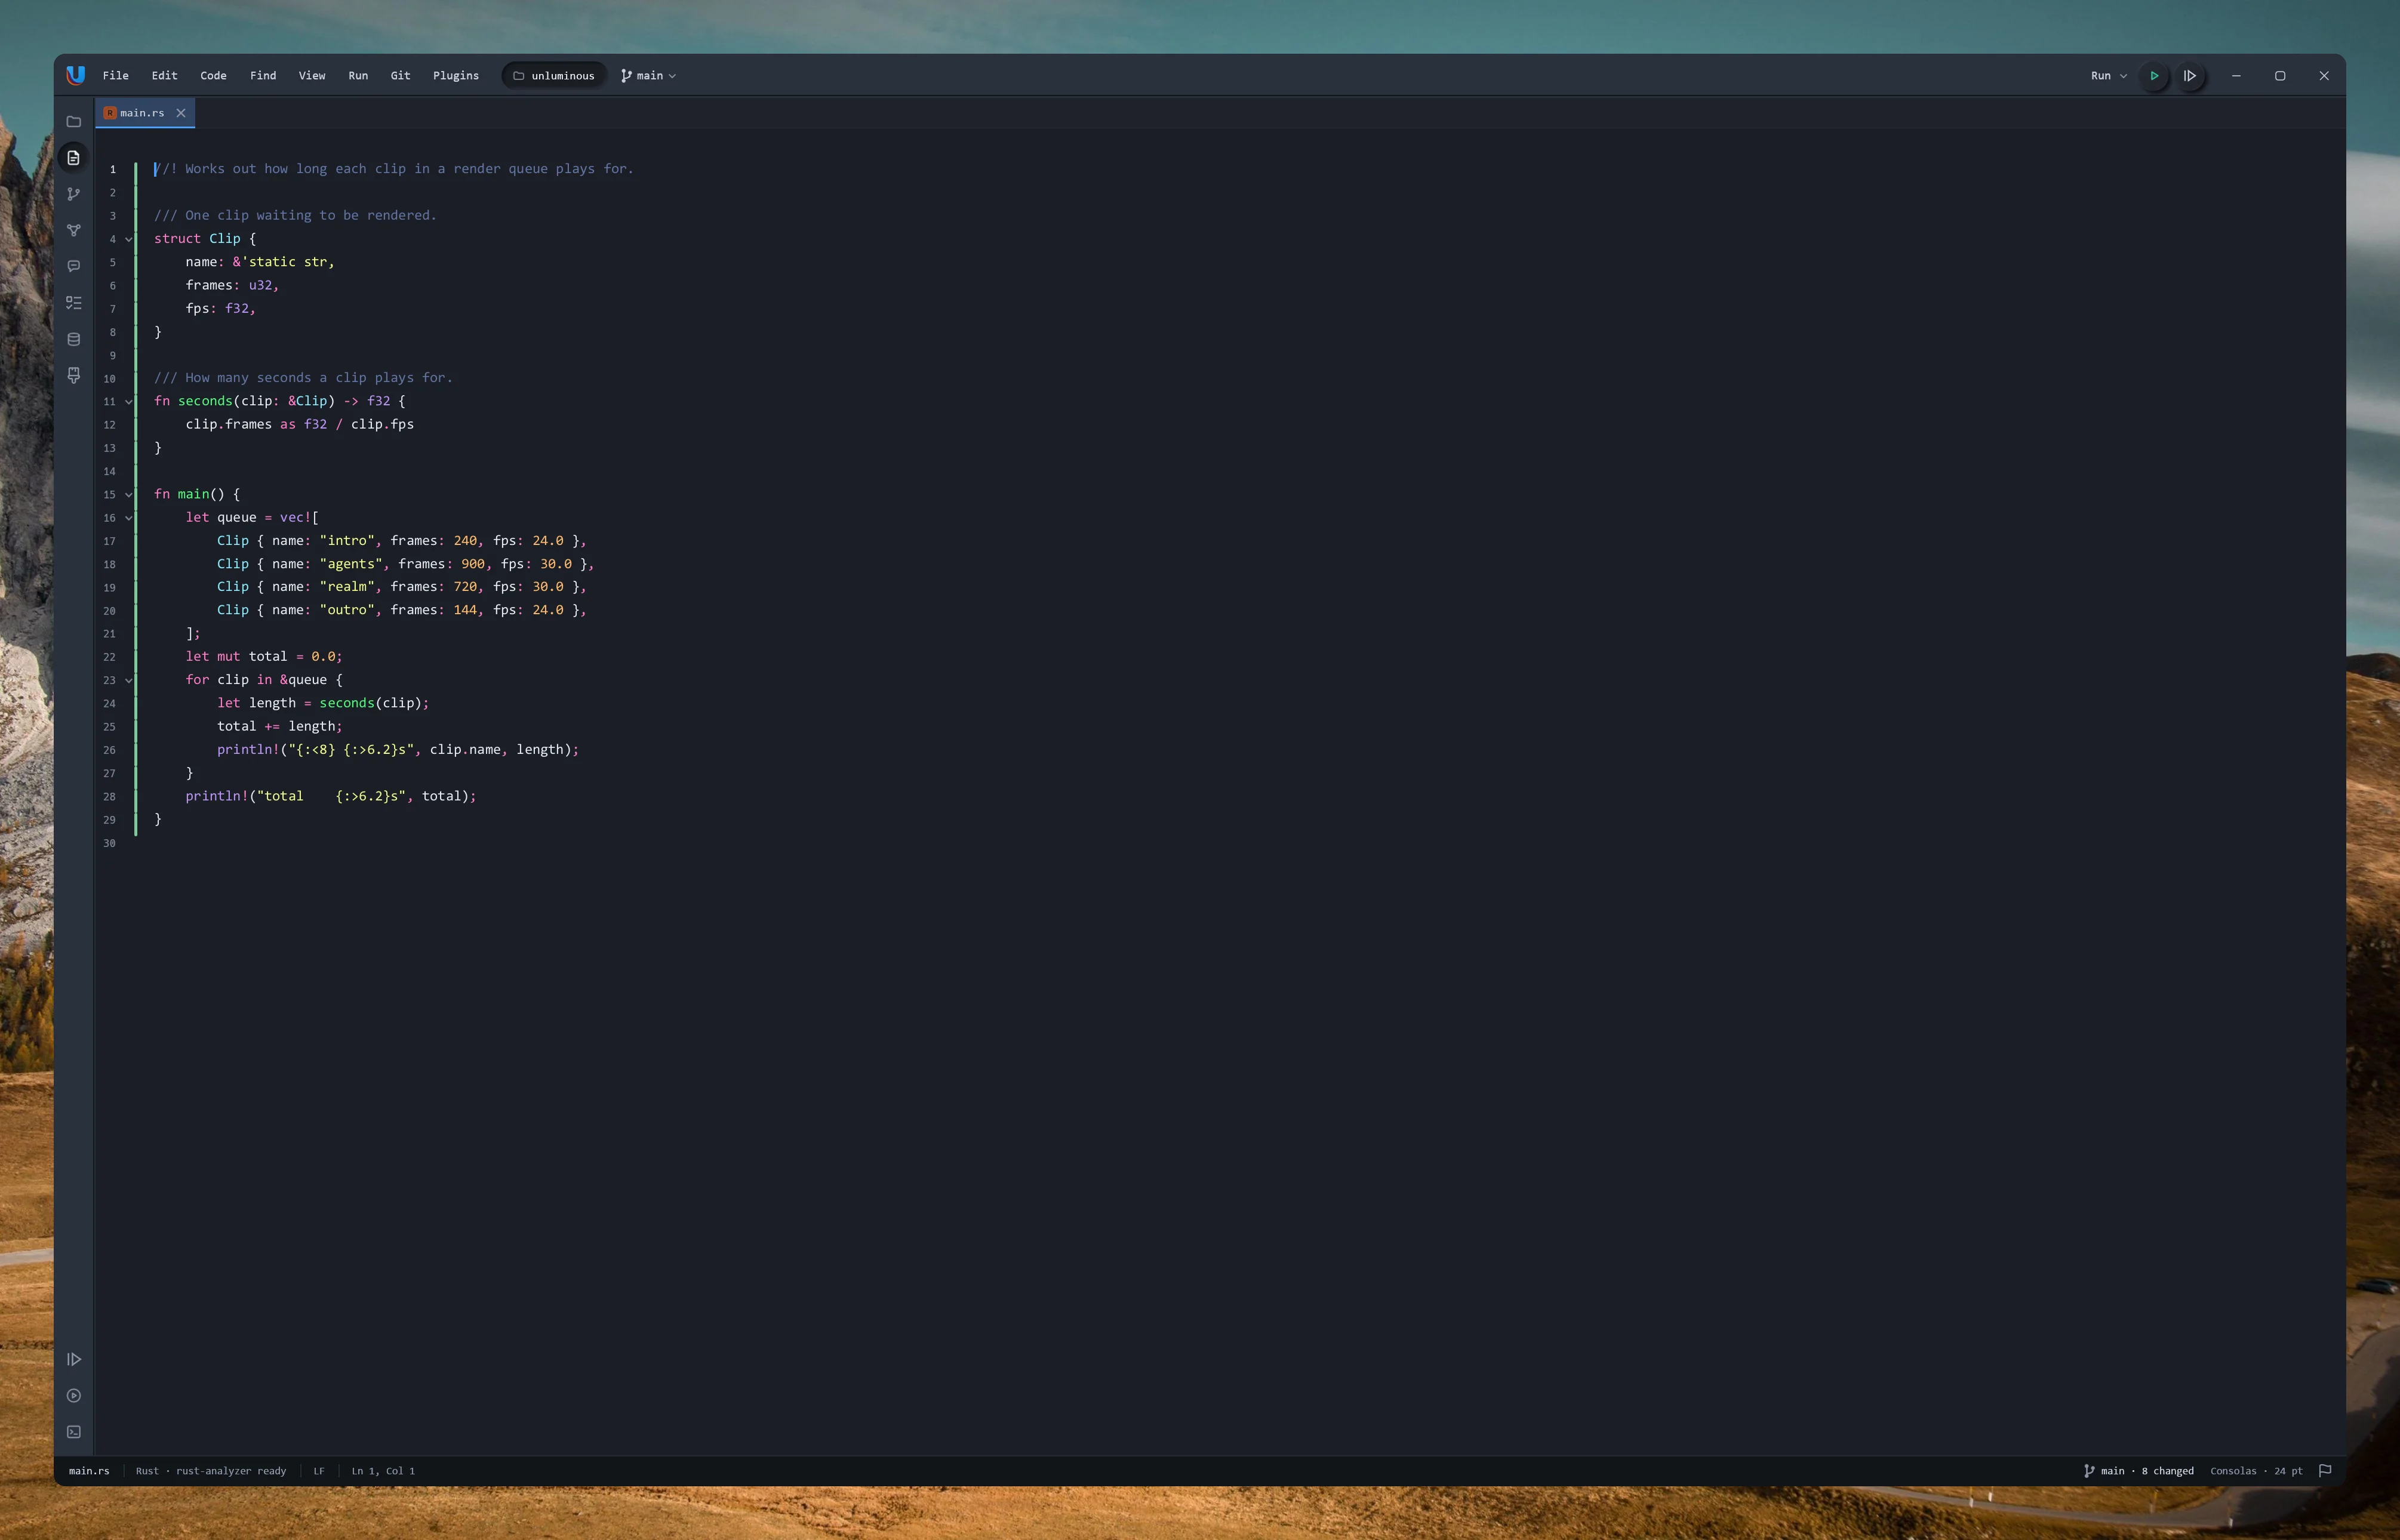Click 'Rust · rust-analyzer ready' in status bar
This screenshot has width=2400, height=1540.
(211, 1471)
